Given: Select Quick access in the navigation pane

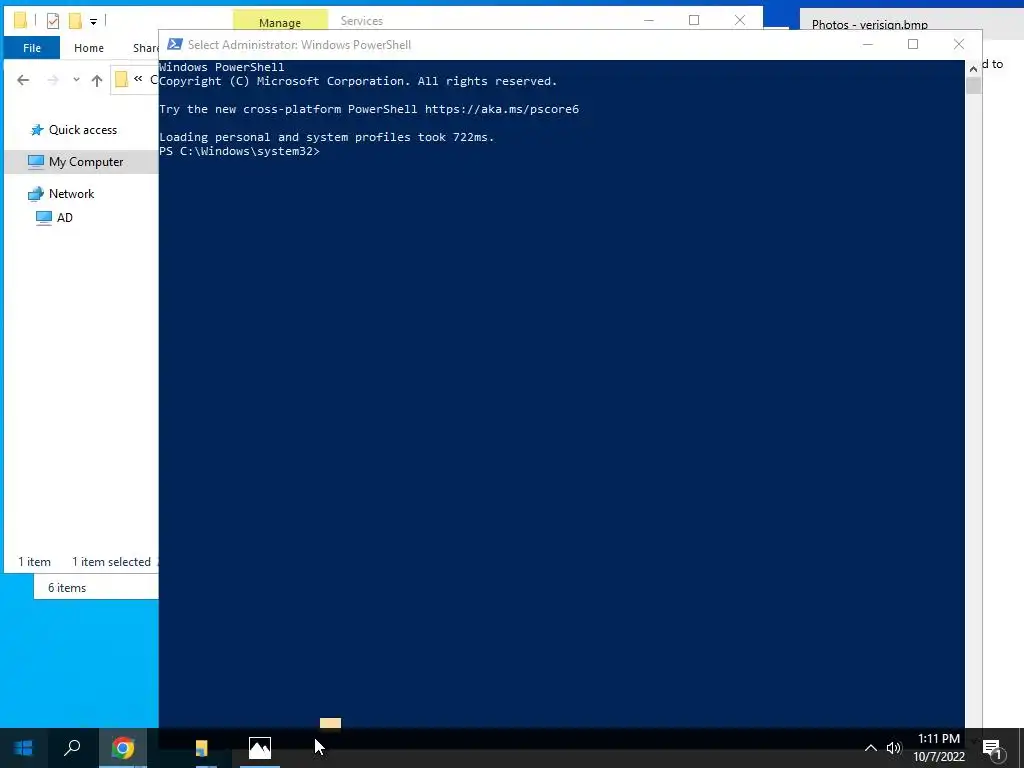Looking at the screenshot, I should click(83, 130).
